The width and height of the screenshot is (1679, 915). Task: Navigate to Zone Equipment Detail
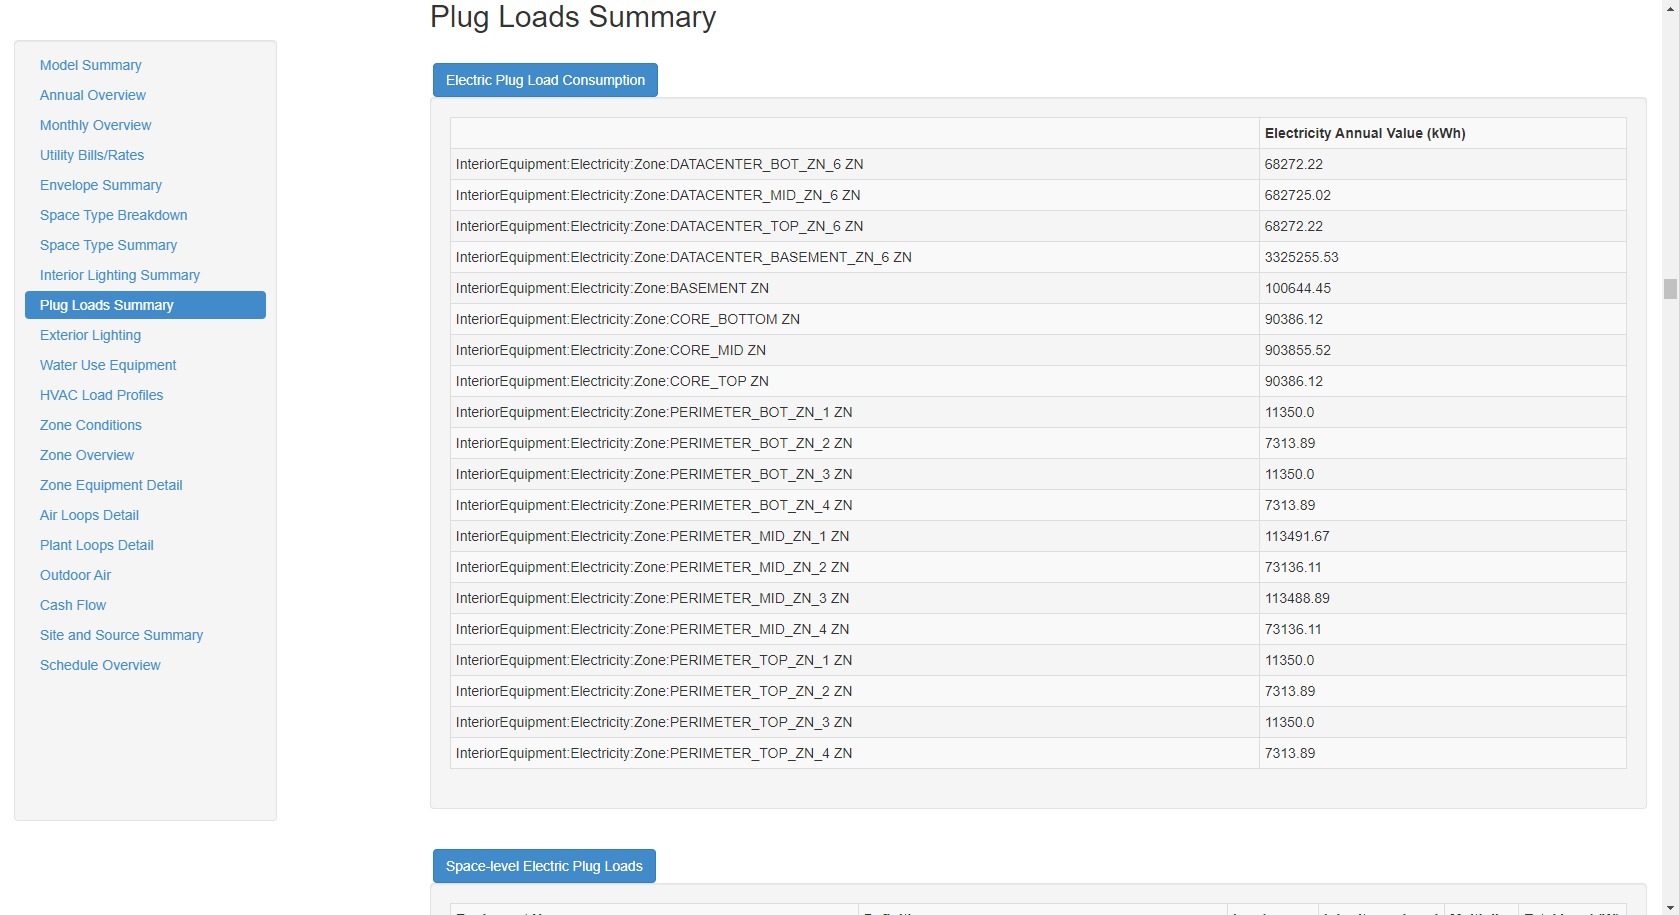[x=111, y=485]
